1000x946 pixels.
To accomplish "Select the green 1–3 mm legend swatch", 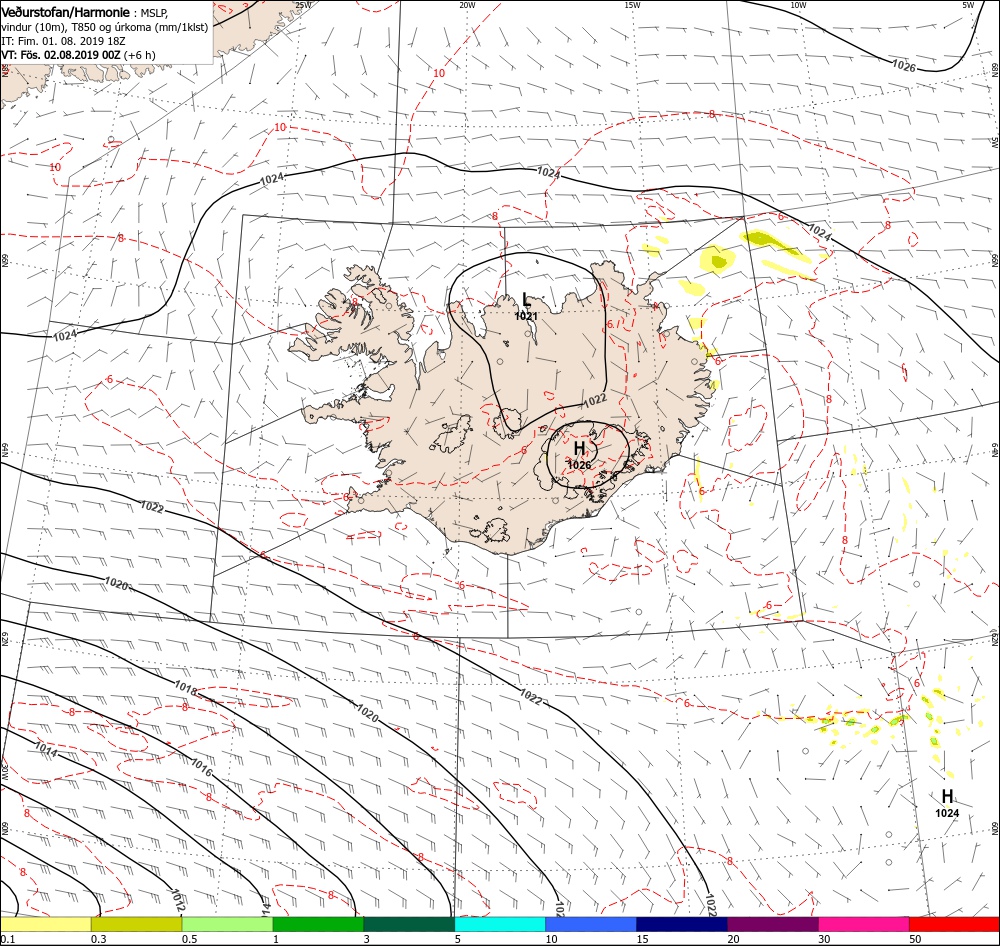I will pos(318,924).
